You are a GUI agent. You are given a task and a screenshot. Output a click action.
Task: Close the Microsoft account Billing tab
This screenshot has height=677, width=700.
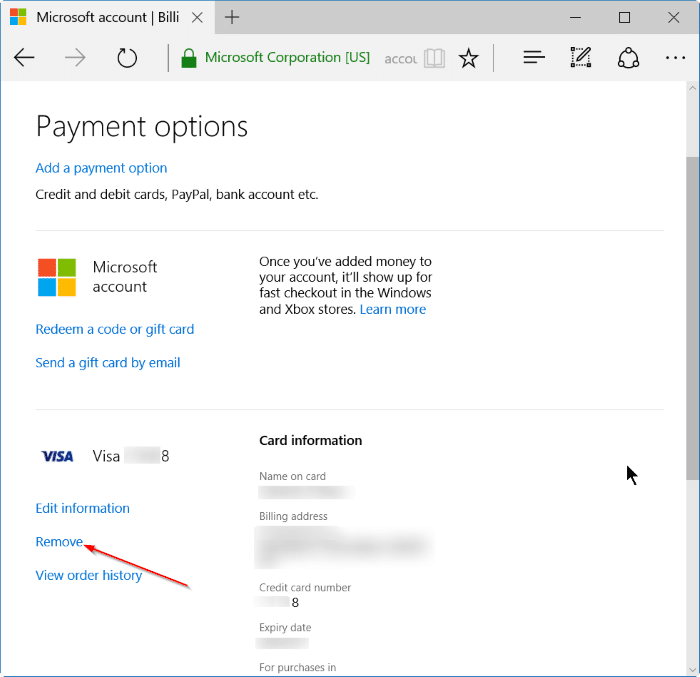(197, 17)
